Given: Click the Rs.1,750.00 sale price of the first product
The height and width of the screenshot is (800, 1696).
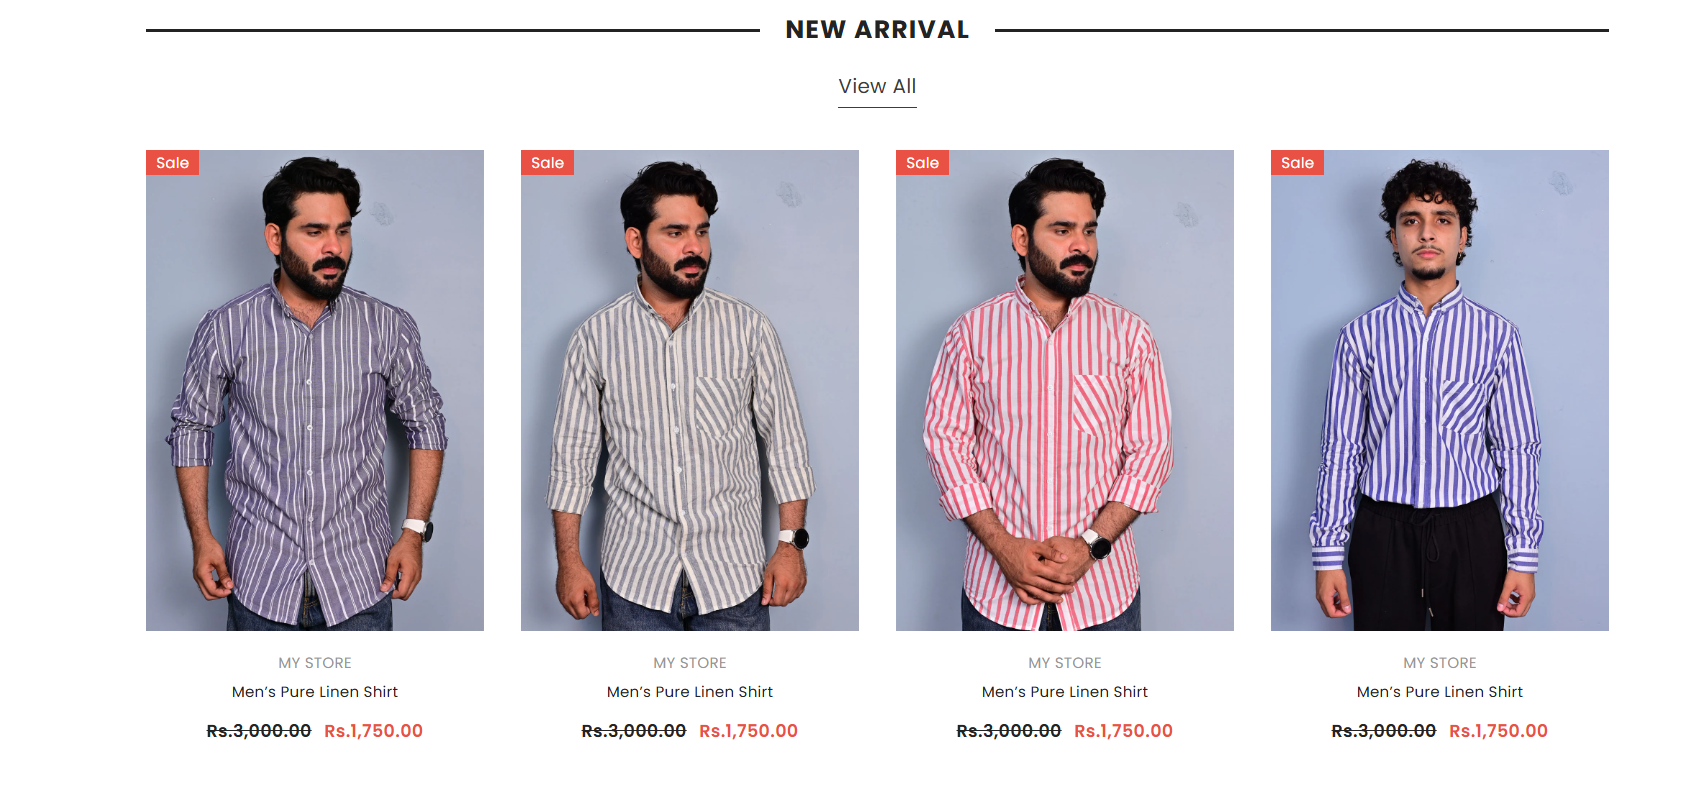Looking at the screenshot, I should point(373,731).
